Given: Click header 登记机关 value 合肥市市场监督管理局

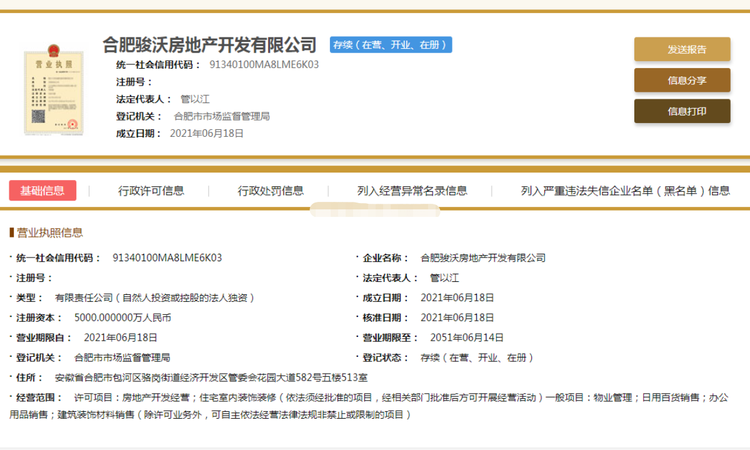Looking at the screenshot, I should tap(222, 116).
